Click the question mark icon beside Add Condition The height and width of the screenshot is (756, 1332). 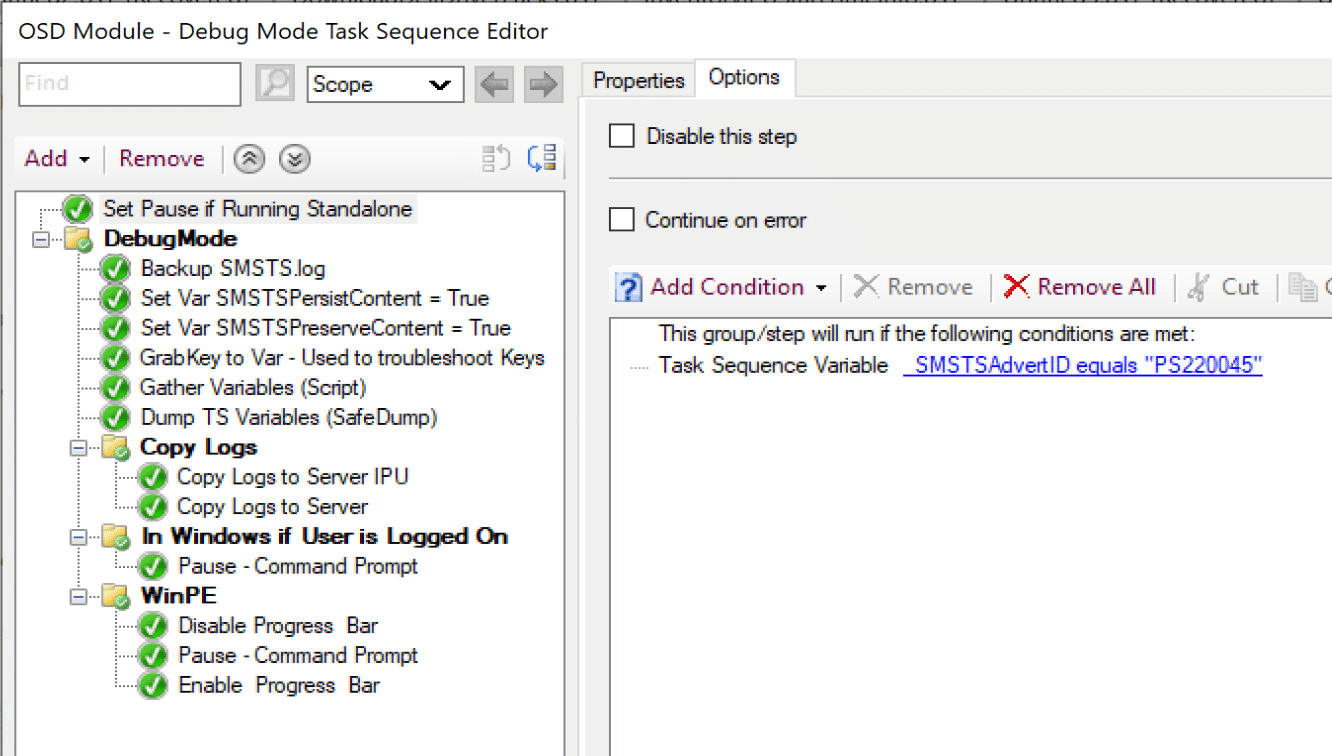[x=628, y=287]
